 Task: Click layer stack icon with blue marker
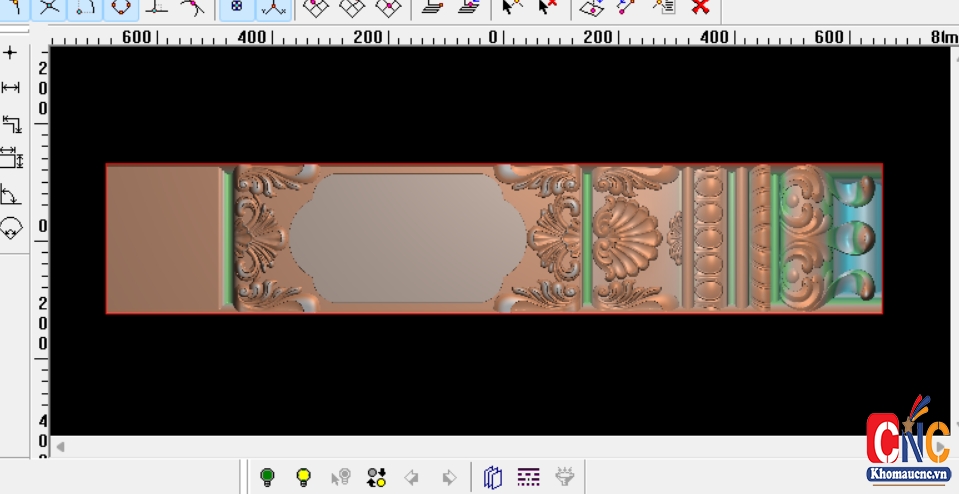468,7
